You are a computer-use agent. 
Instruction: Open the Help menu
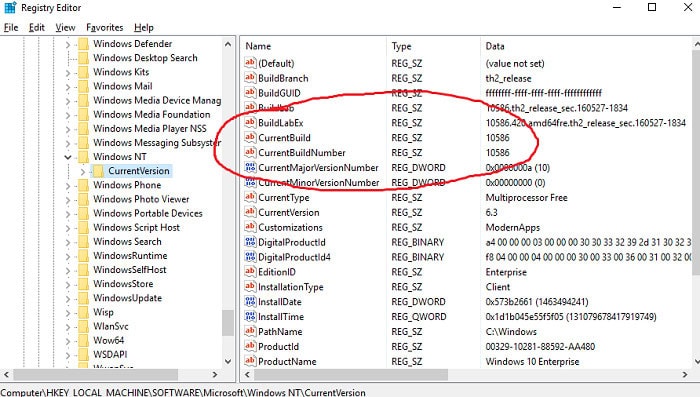(144, 28)
